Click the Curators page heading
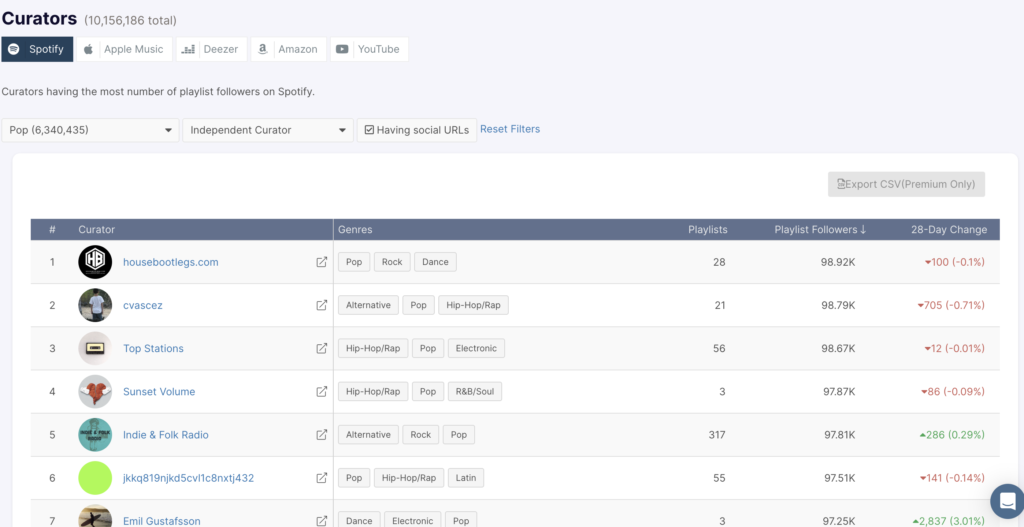 pyautogui.click(x=39, y=19)
